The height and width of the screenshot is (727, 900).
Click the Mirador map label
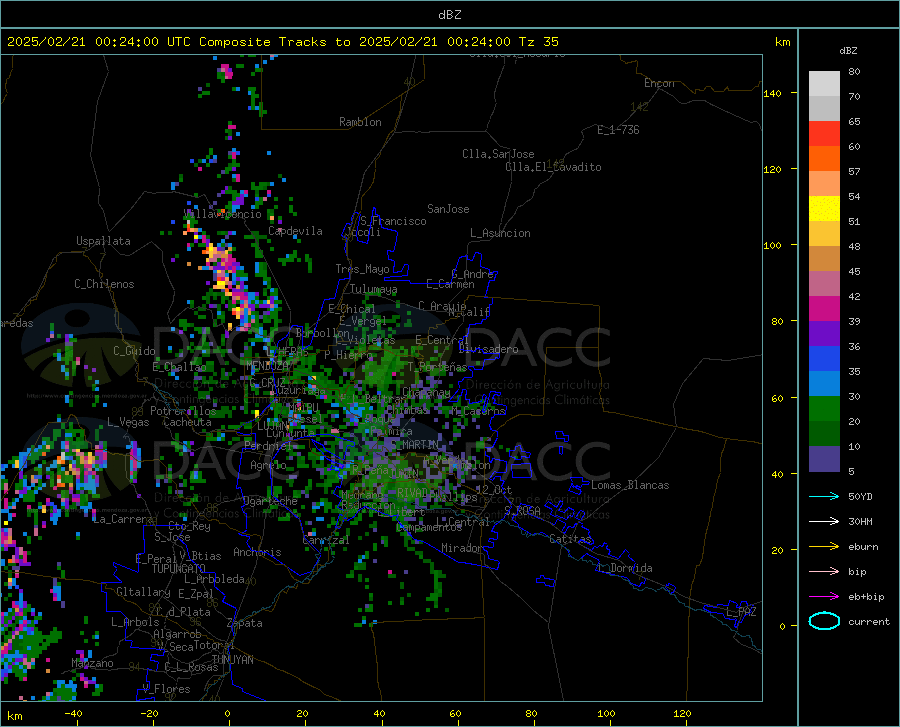coord(461,548)
